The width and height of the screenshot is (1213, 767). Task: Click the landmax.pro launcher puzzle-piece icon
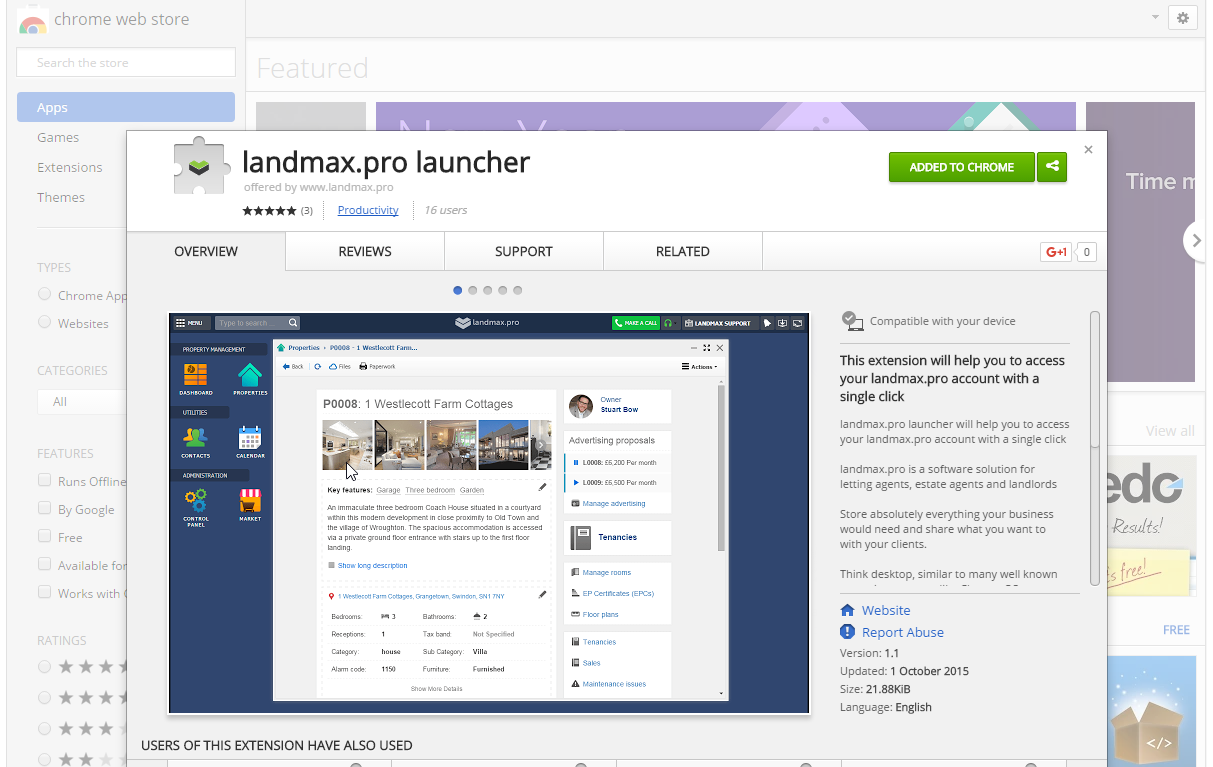tap(201, 166)
